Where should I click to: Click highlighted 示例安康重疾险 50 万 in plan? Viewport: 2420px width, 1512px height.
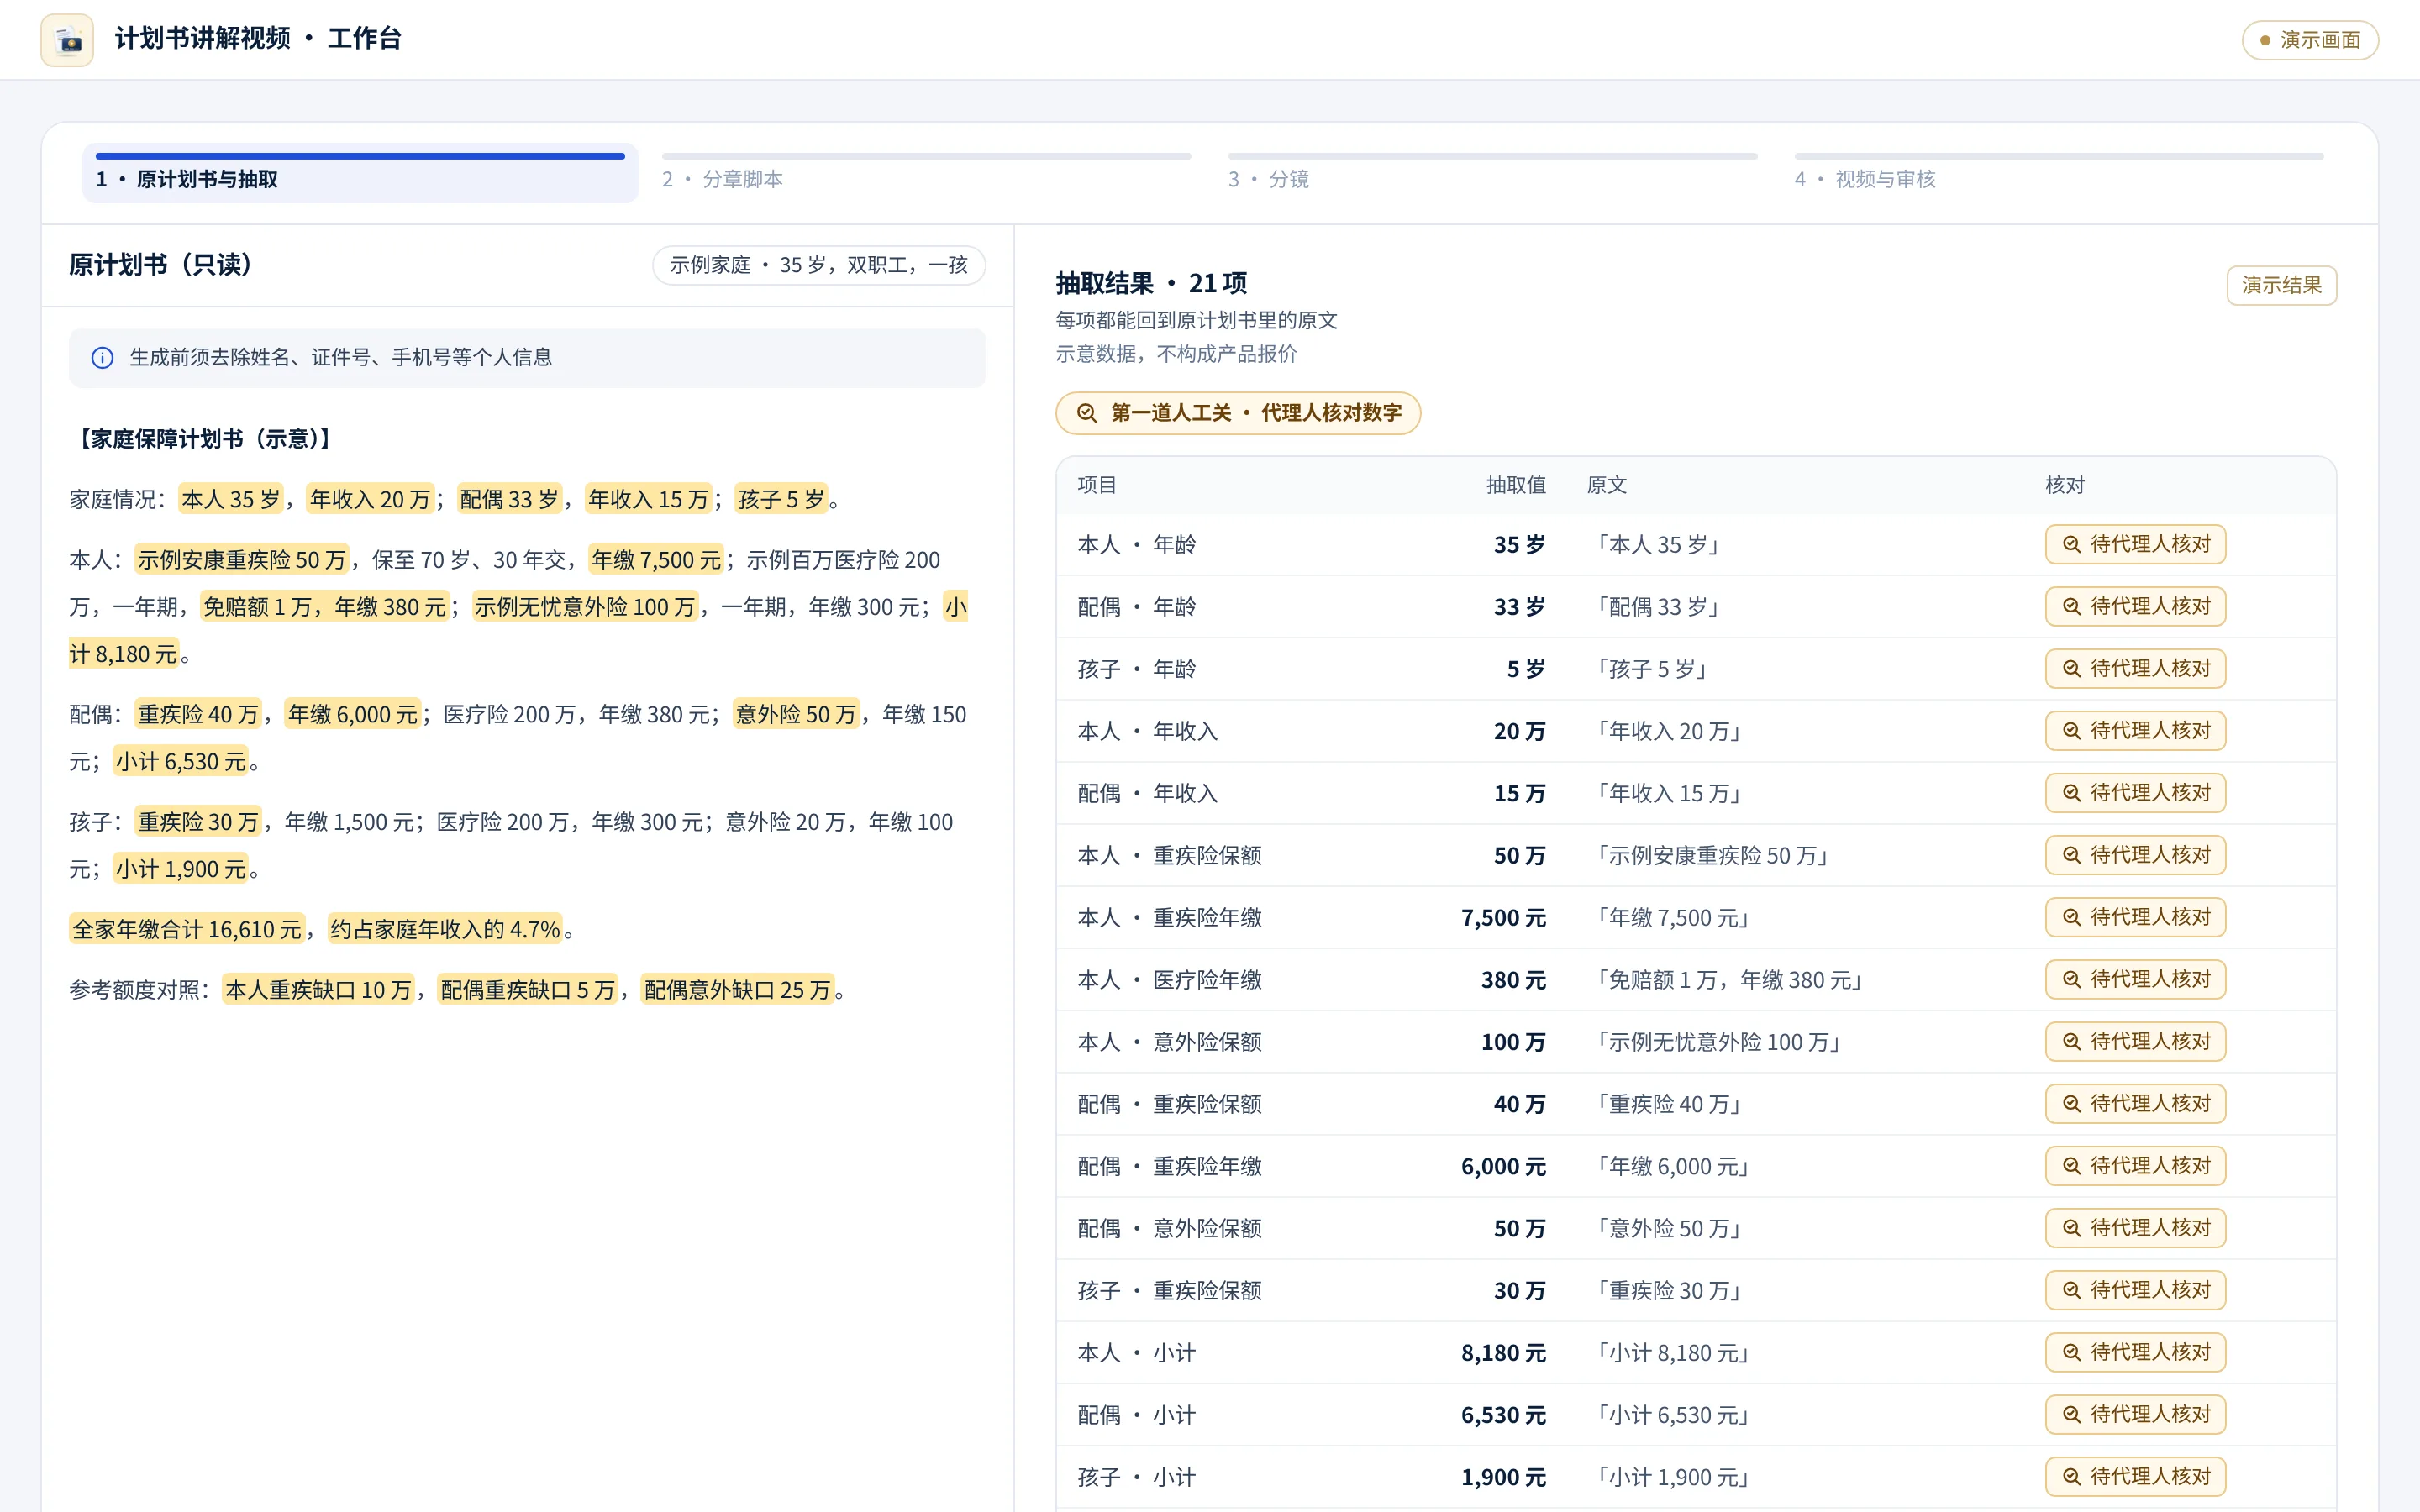click(242, 559)
